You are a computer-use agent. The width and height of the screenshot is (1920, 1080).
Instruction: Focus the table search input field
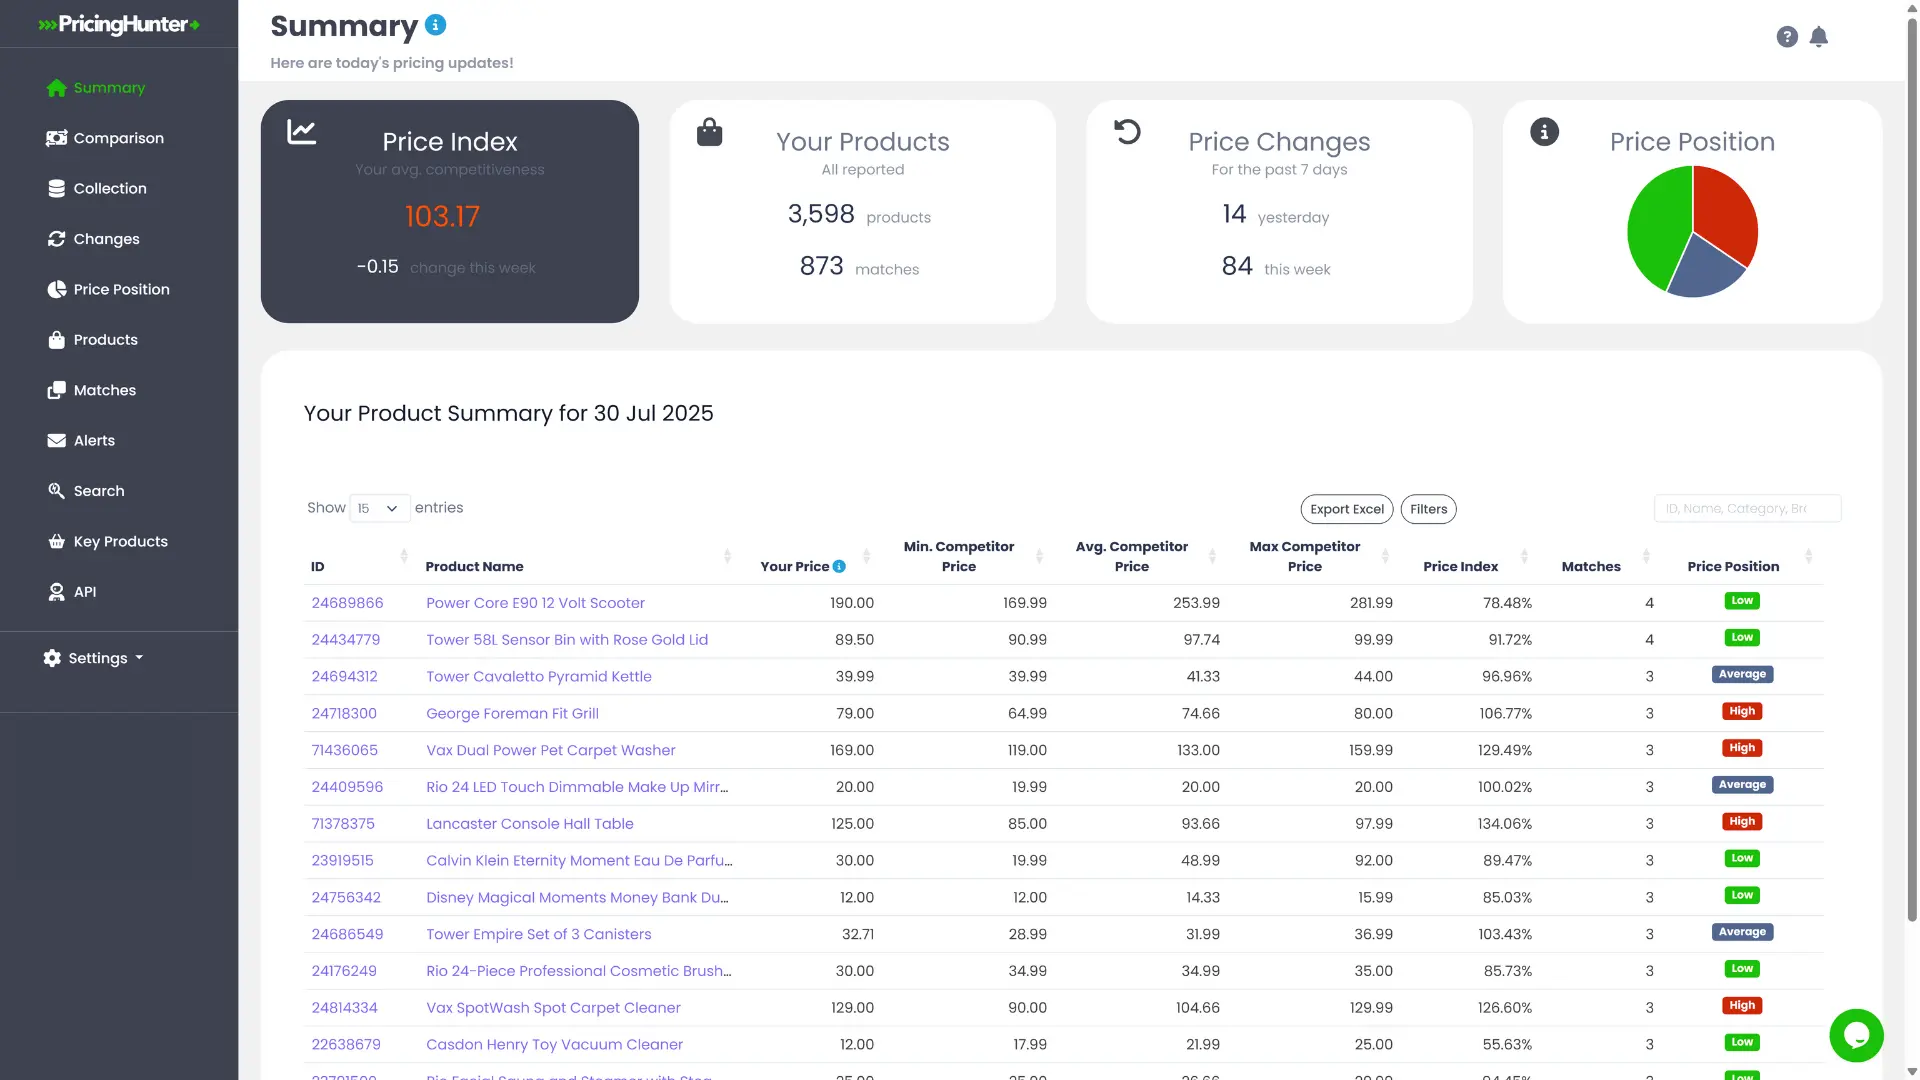[x=1747, y=508]
